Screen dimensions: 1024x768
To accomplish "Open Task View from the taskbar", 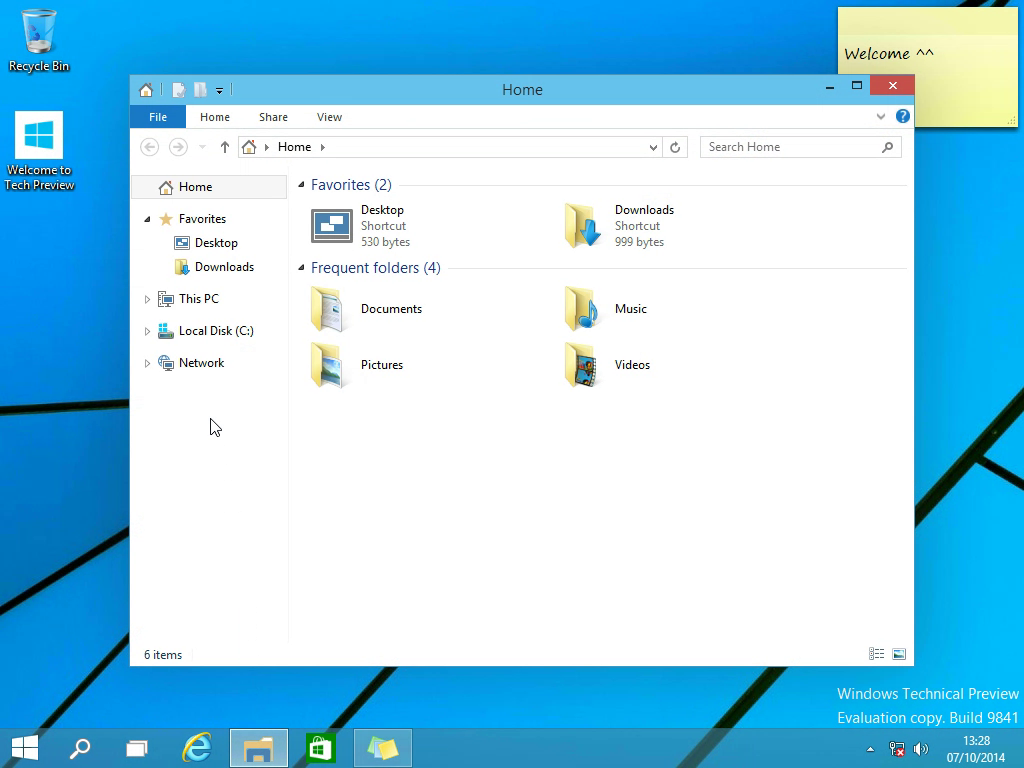I will click(x=137, y=748).
